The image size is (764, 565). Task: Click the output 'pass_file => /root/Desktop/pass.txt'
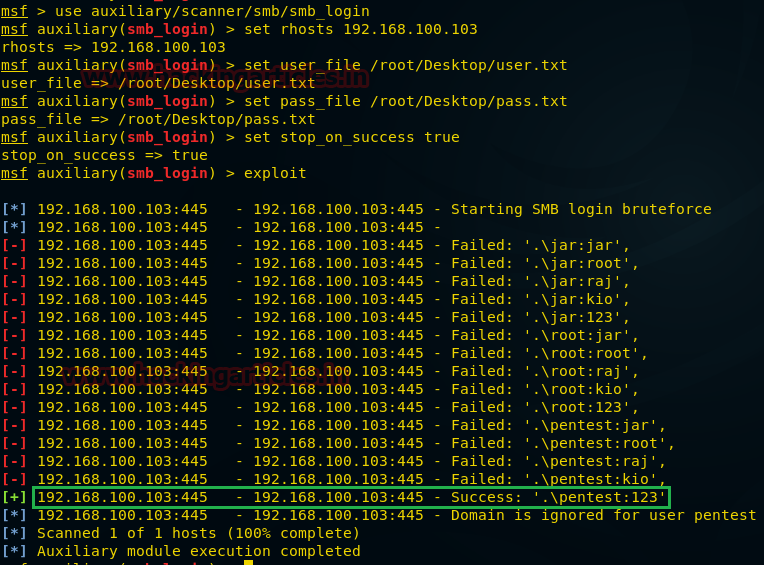[x=158, y=119]
